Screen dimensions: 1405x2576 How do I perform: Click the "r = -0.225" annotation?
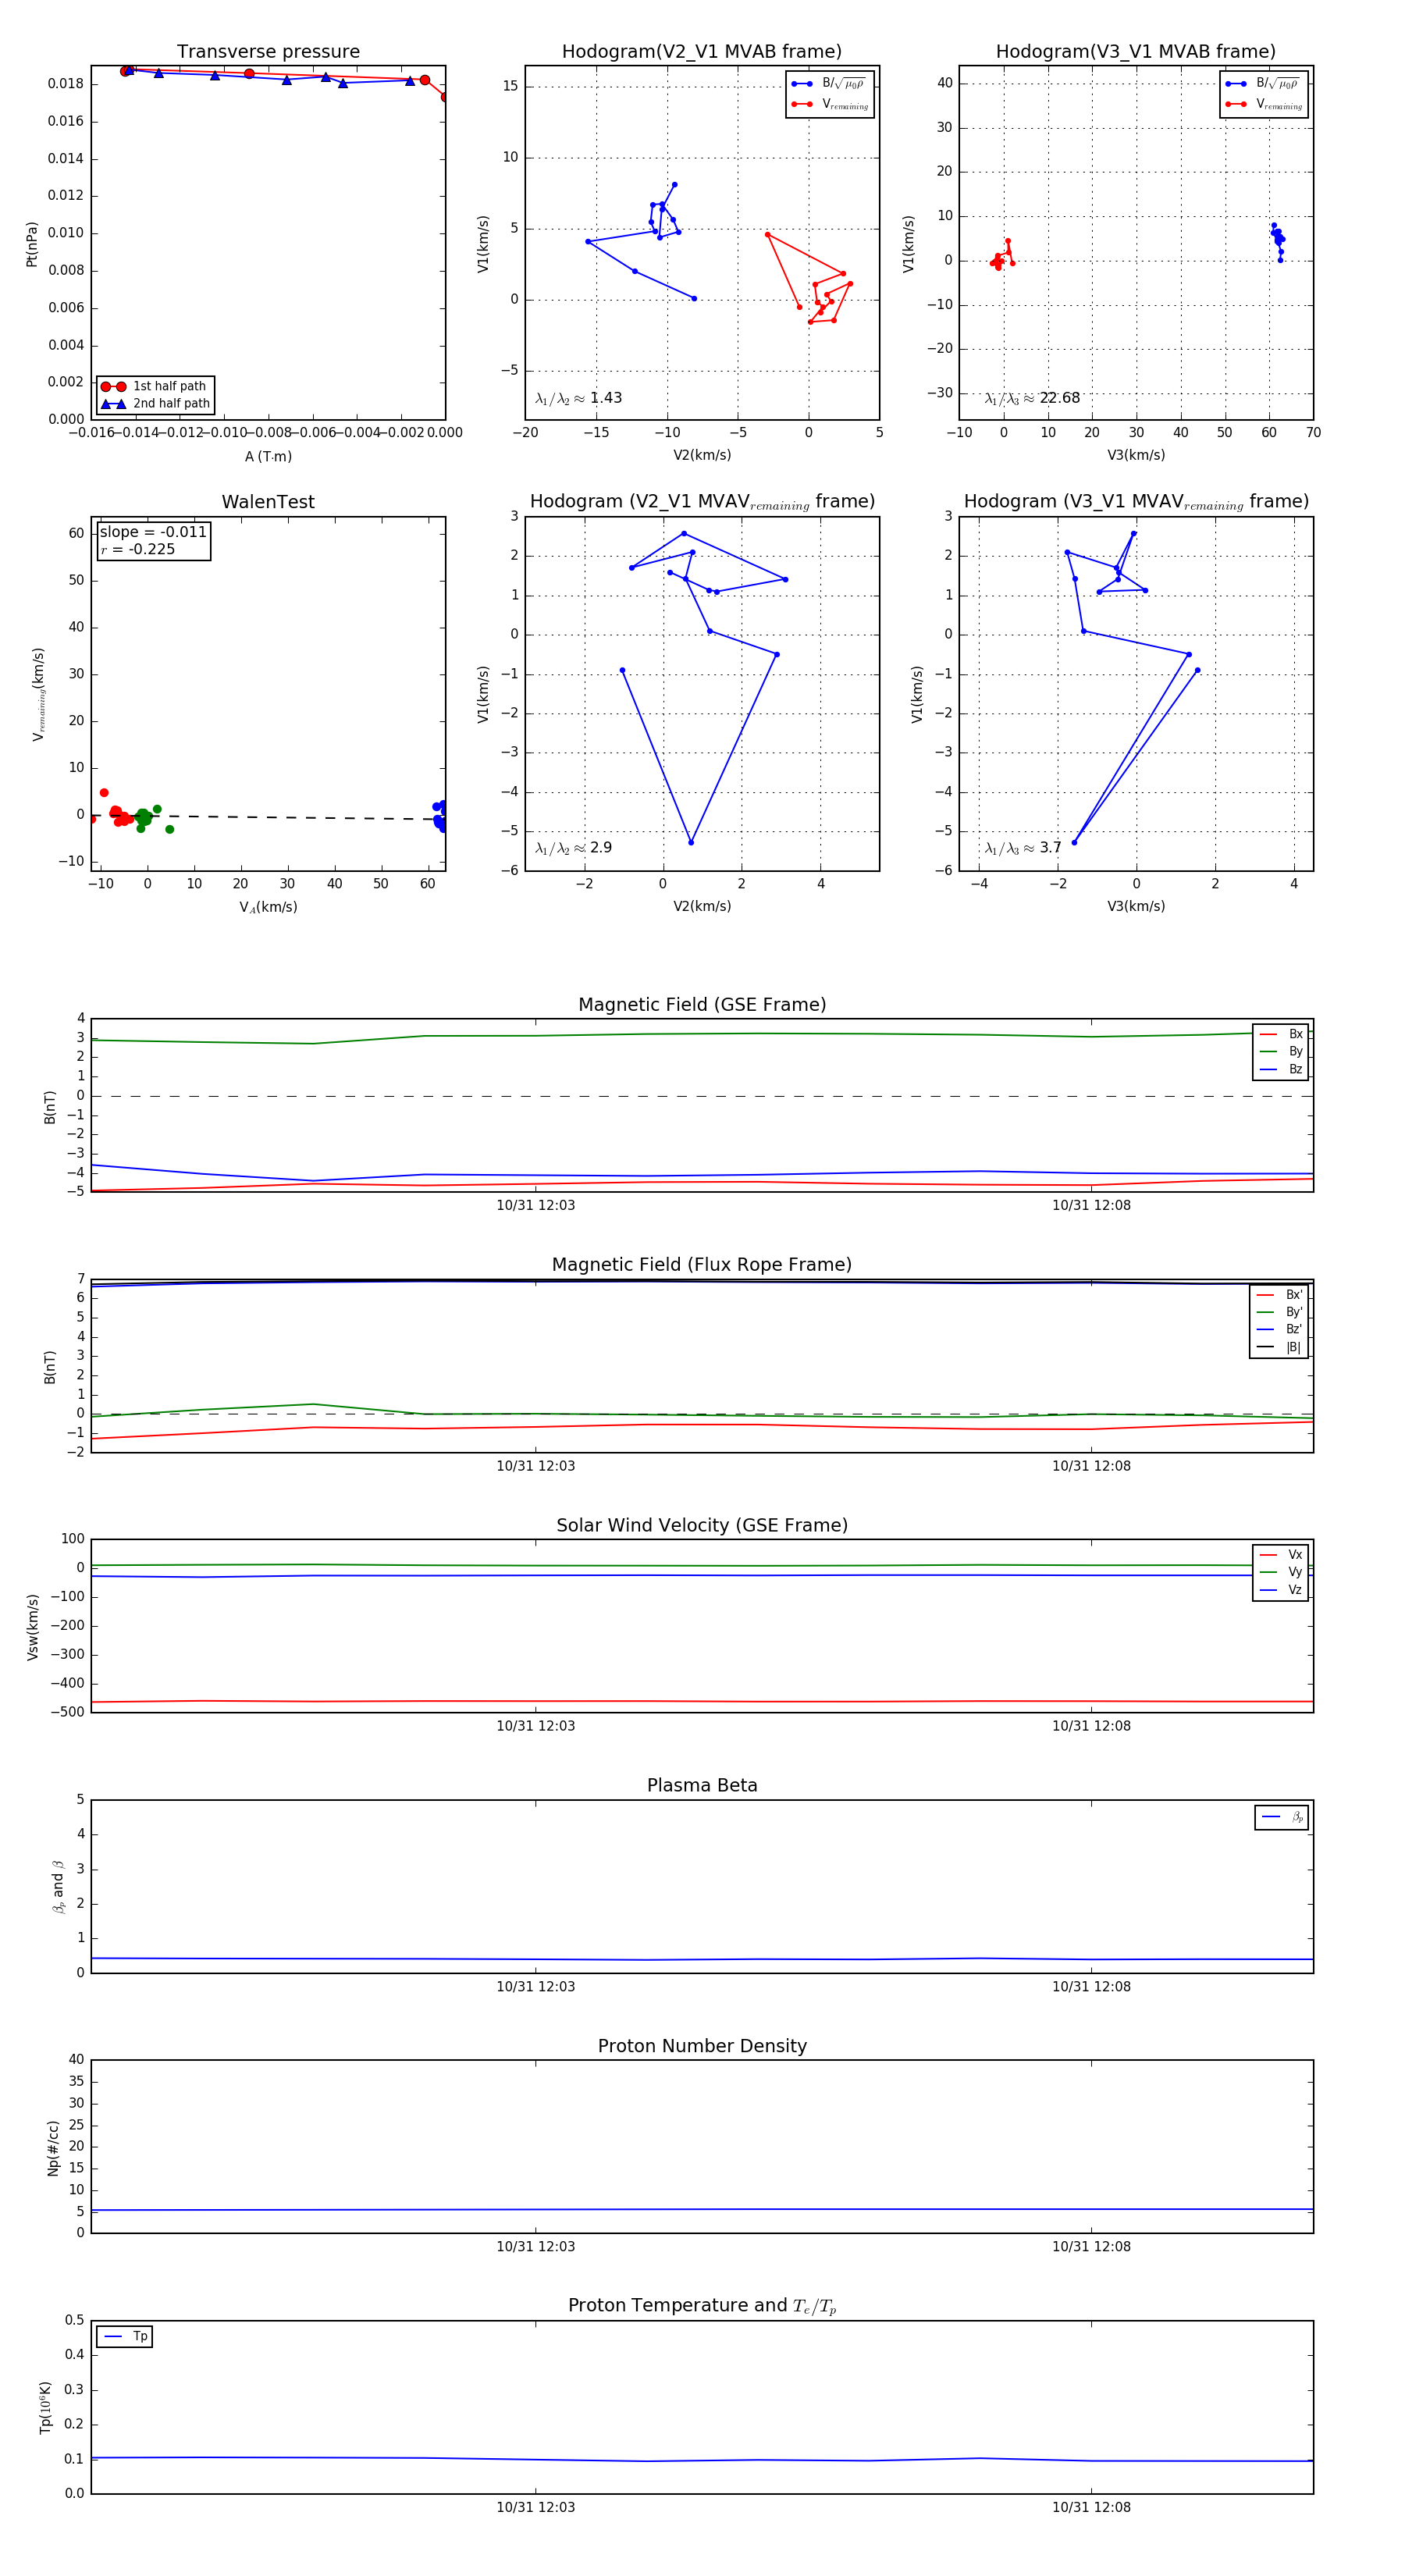pos(138,549)
